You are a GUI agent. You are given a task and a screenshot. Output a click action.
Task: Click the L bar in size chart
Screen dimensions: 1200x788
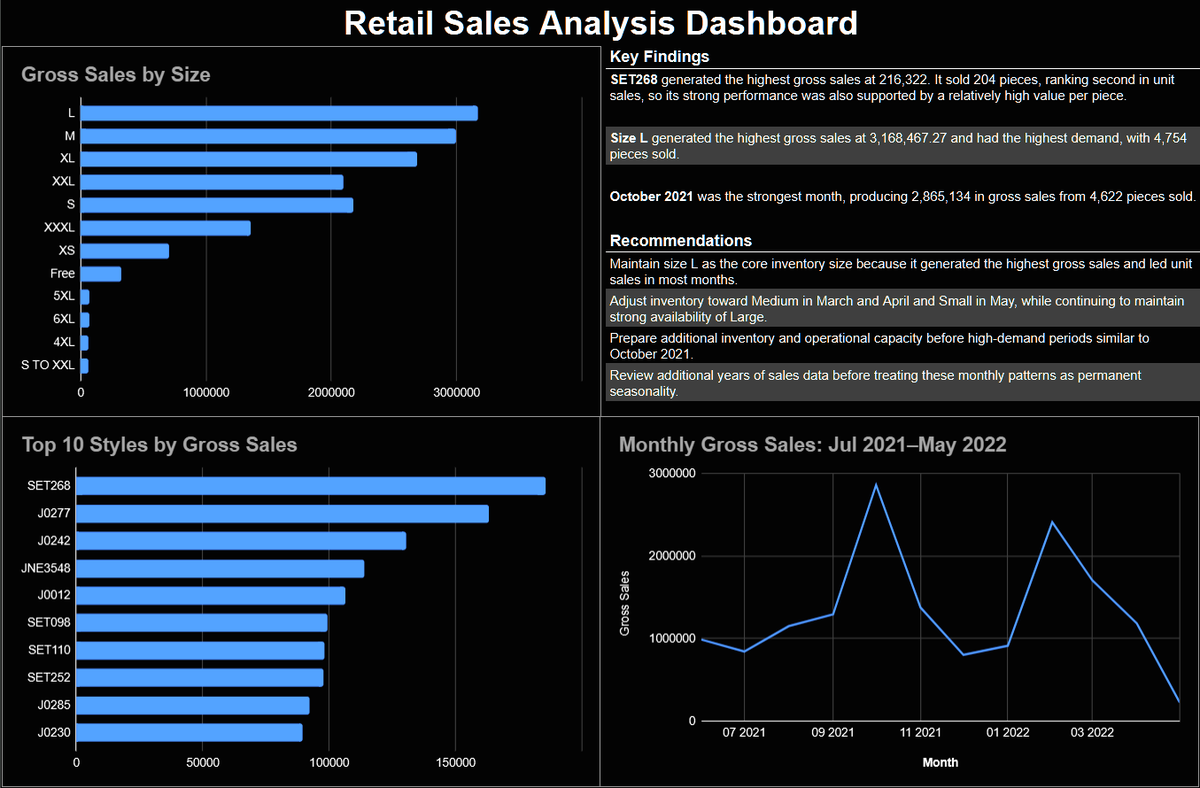click(x=279, y=113)
